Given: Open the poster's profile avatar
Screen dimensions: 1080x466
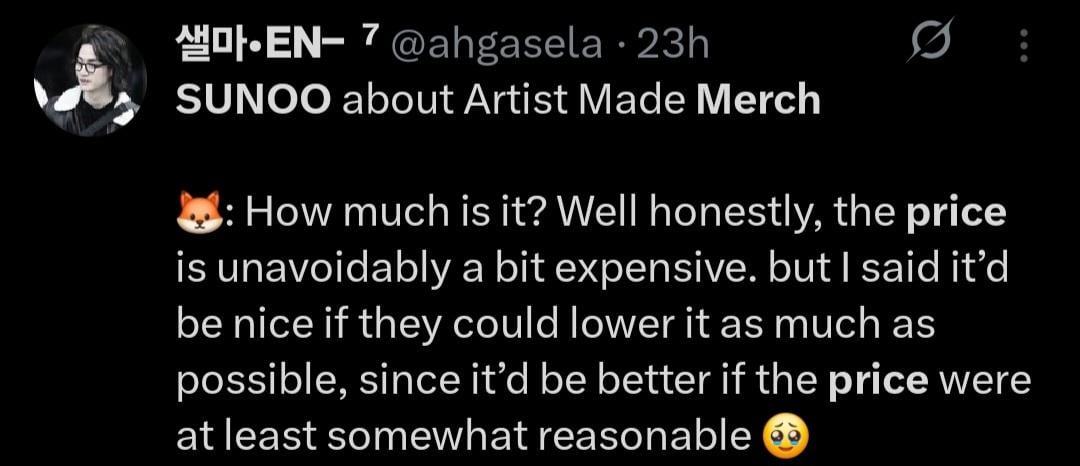Looking at the screenshot, I should point(91,79).
